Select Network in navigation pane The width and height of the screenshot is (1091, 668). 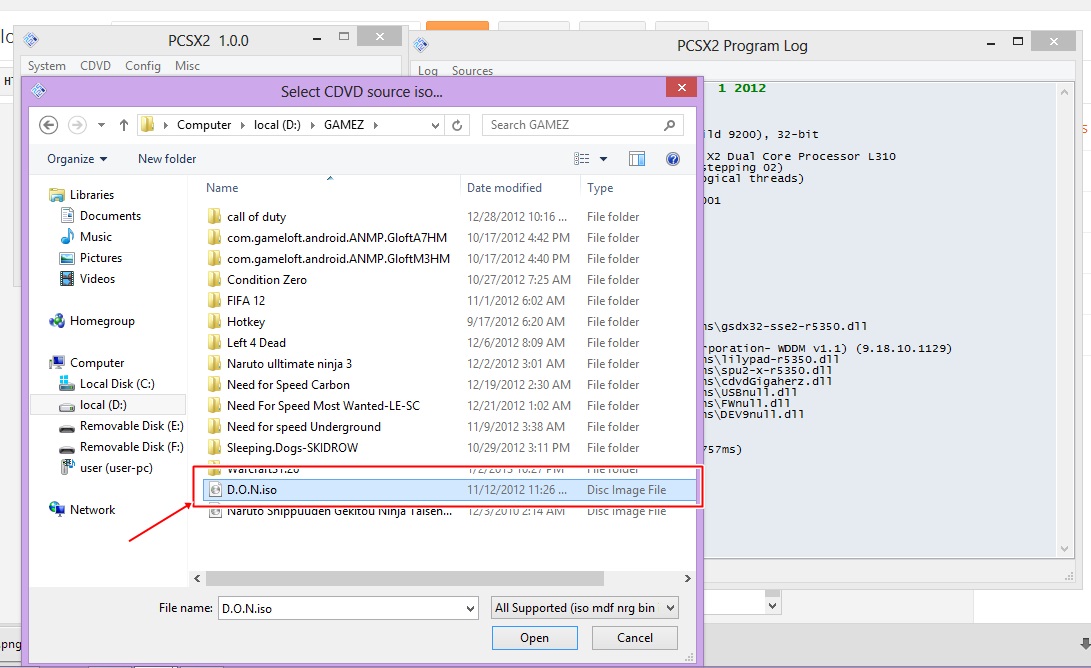coord(81,509)
